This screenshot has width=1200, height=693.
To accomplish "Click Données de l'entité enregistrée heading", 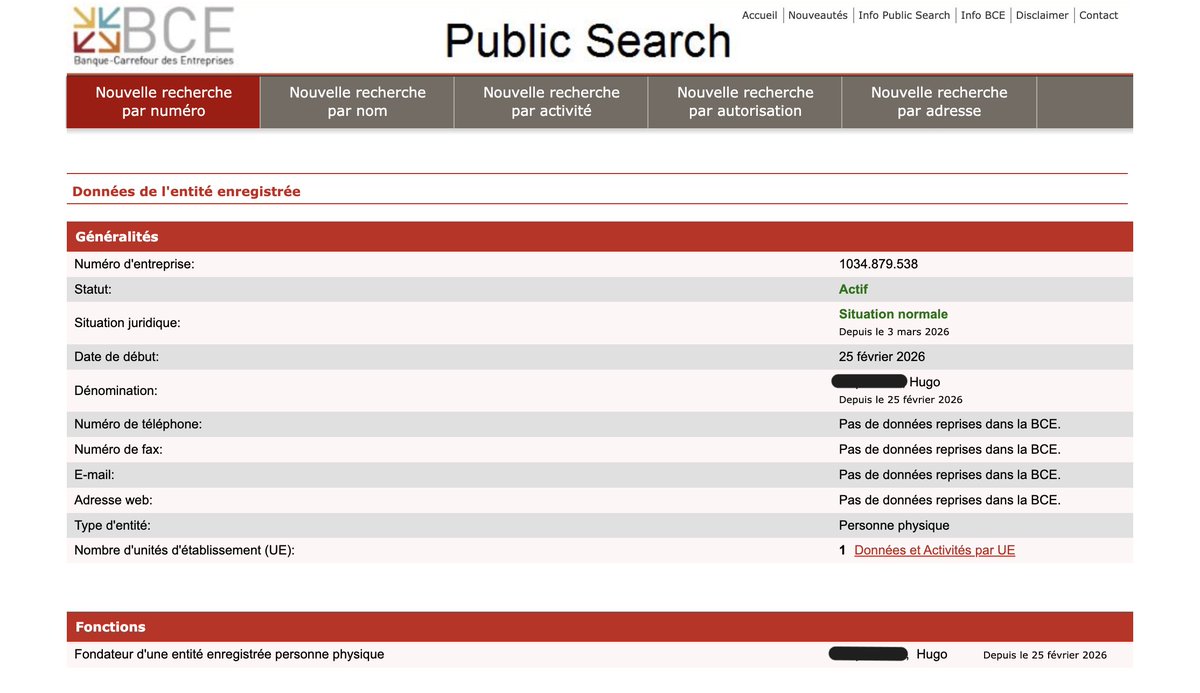I will point(186,191).
